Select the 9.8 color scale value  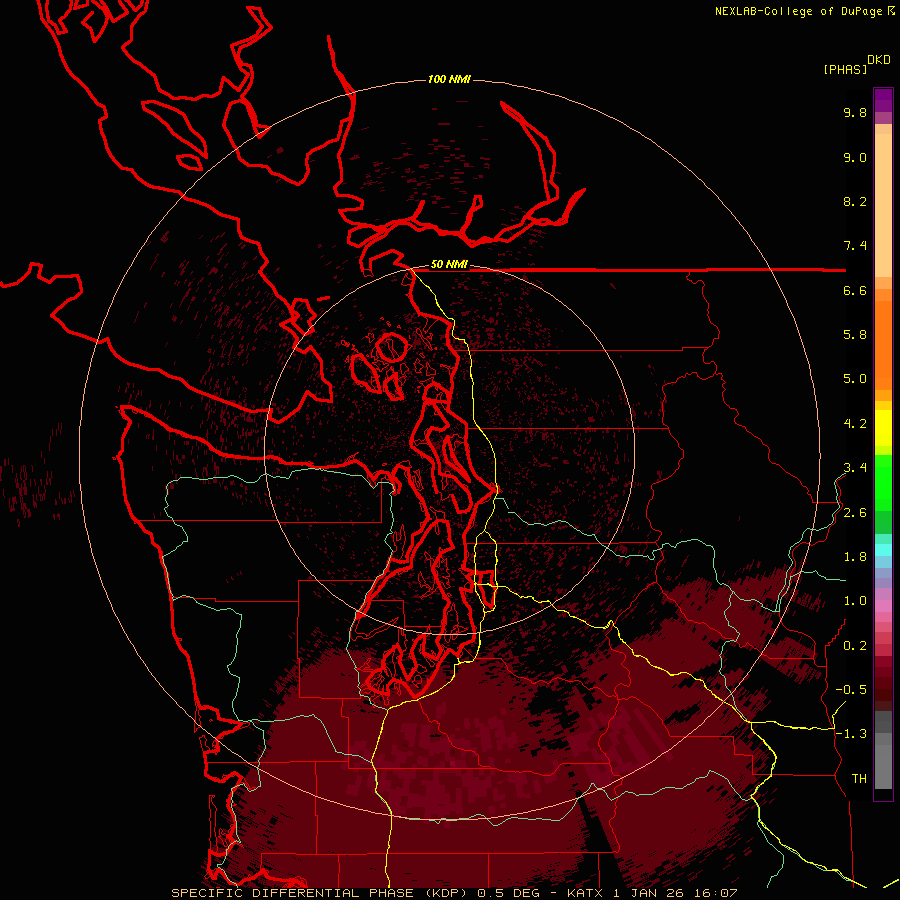tap(855, 112)
